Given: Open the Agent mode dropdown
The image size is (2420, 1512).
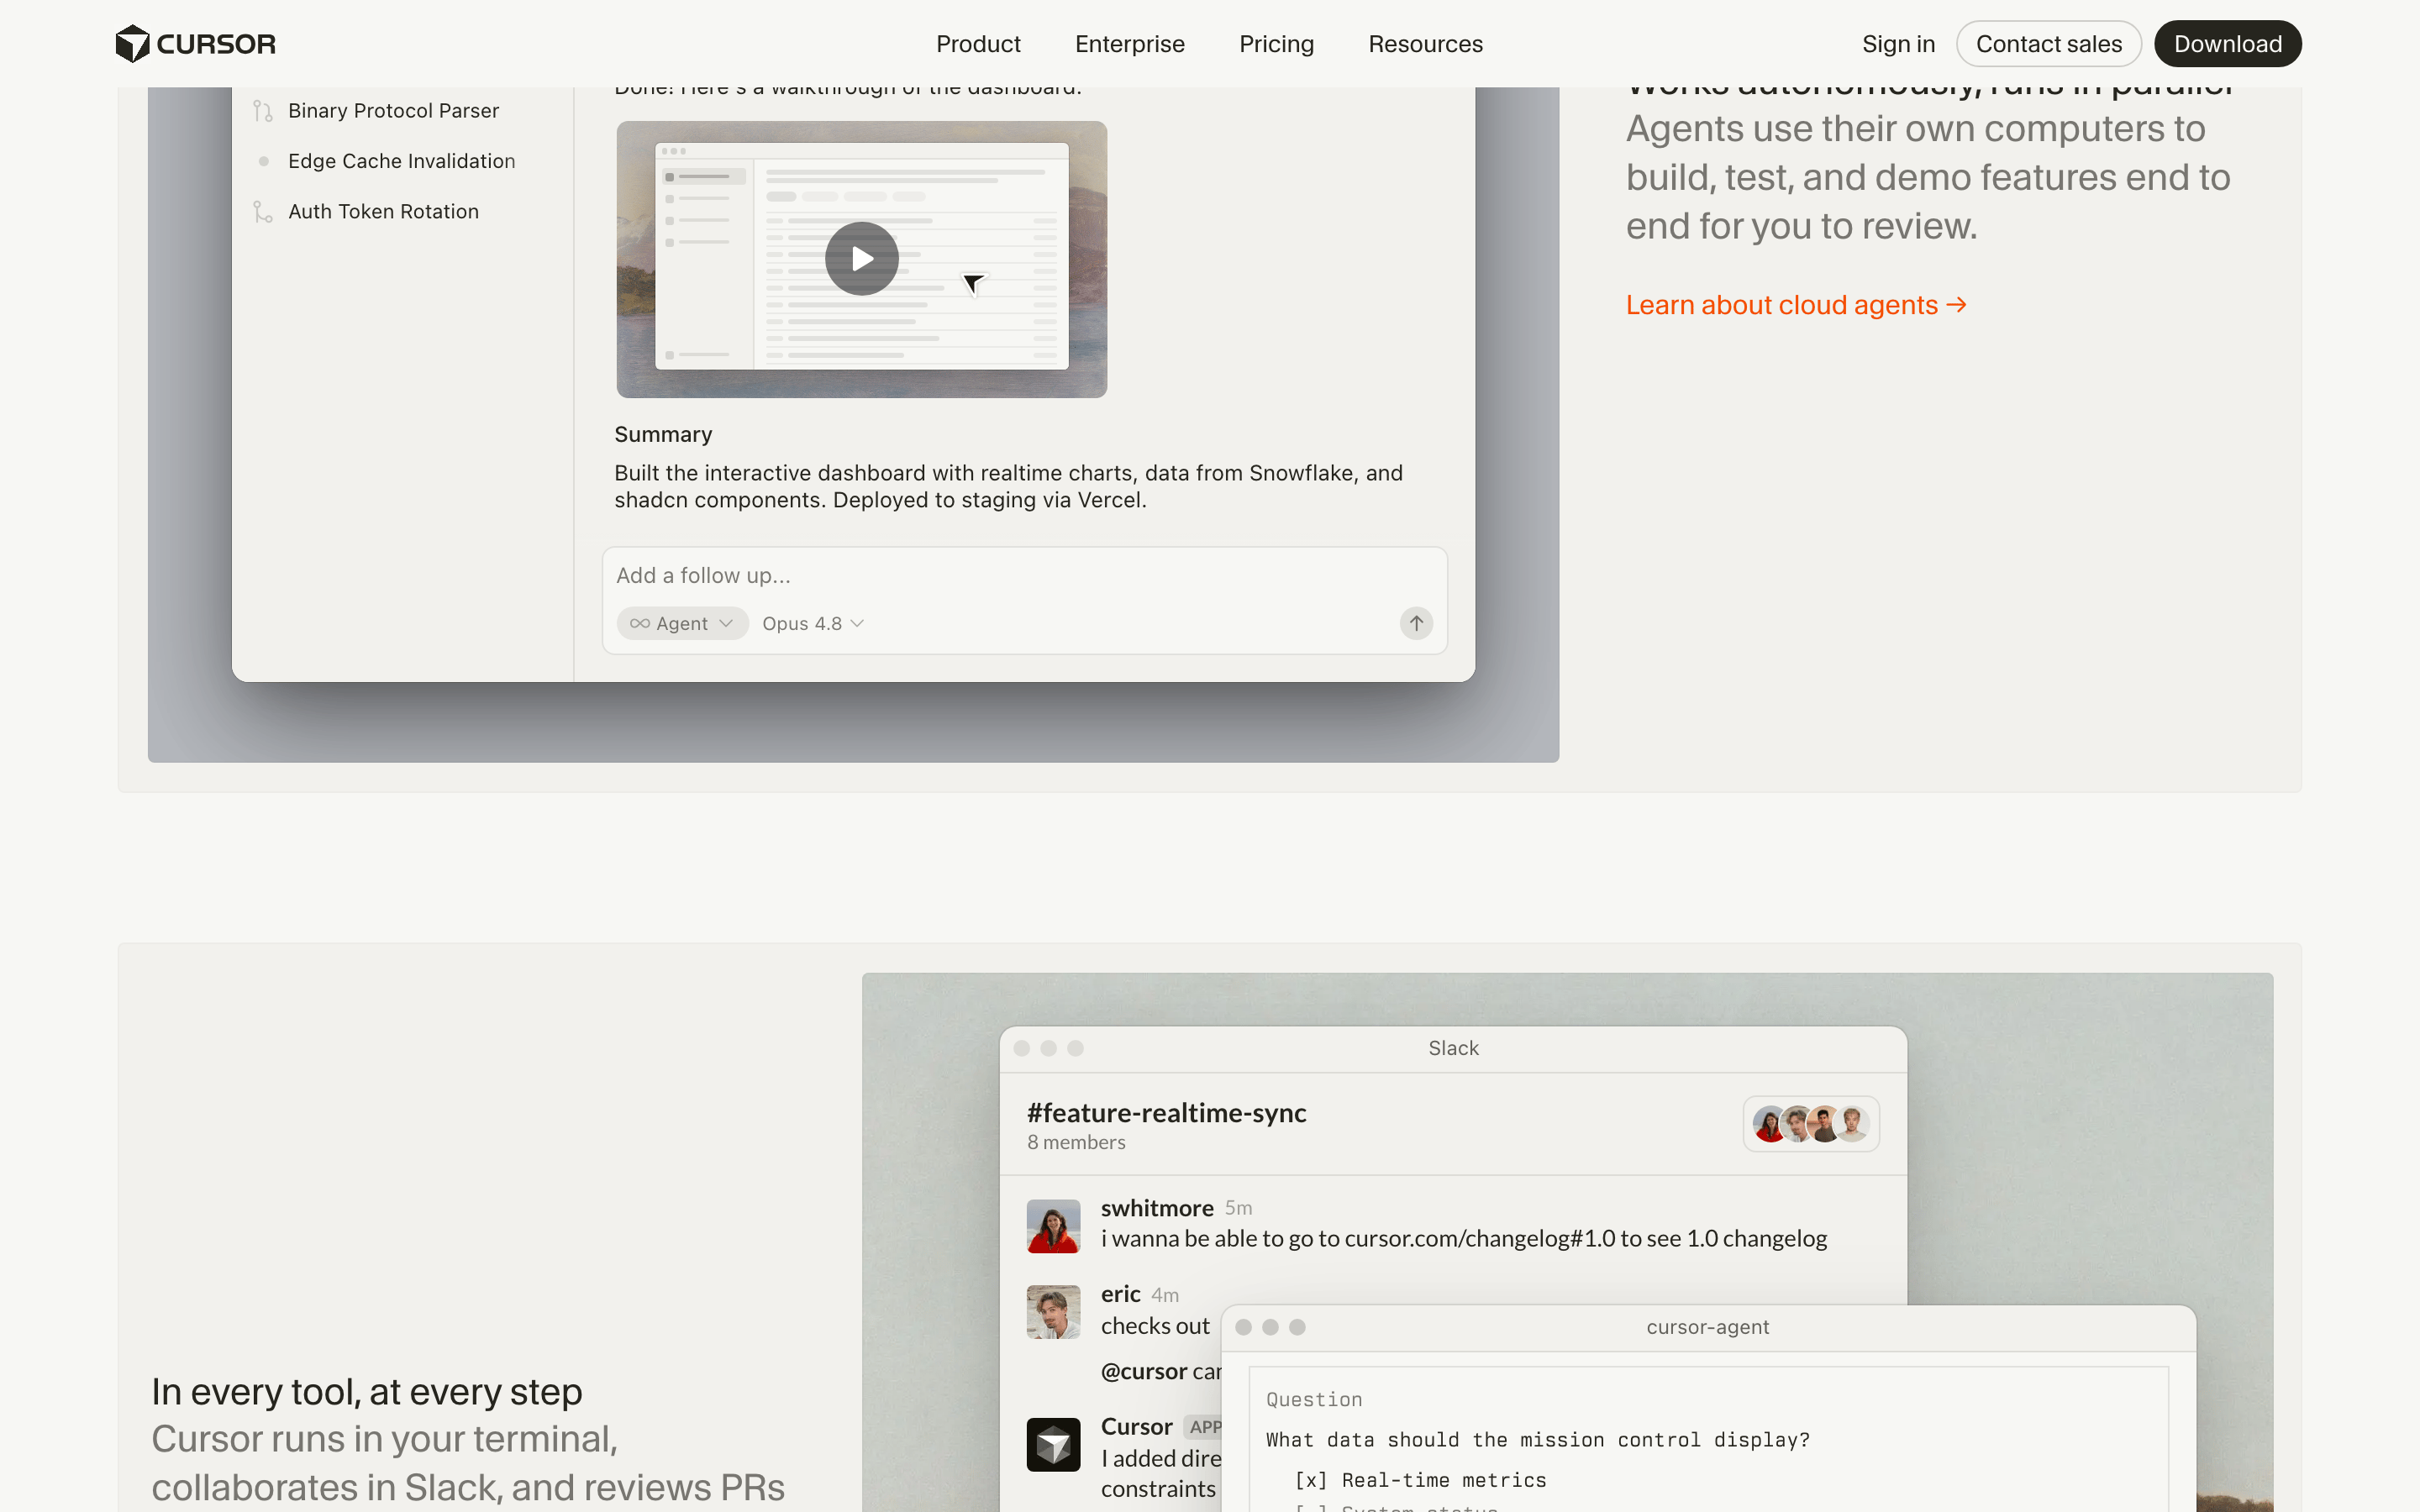Looking at the screenshot, I should 682,623.
